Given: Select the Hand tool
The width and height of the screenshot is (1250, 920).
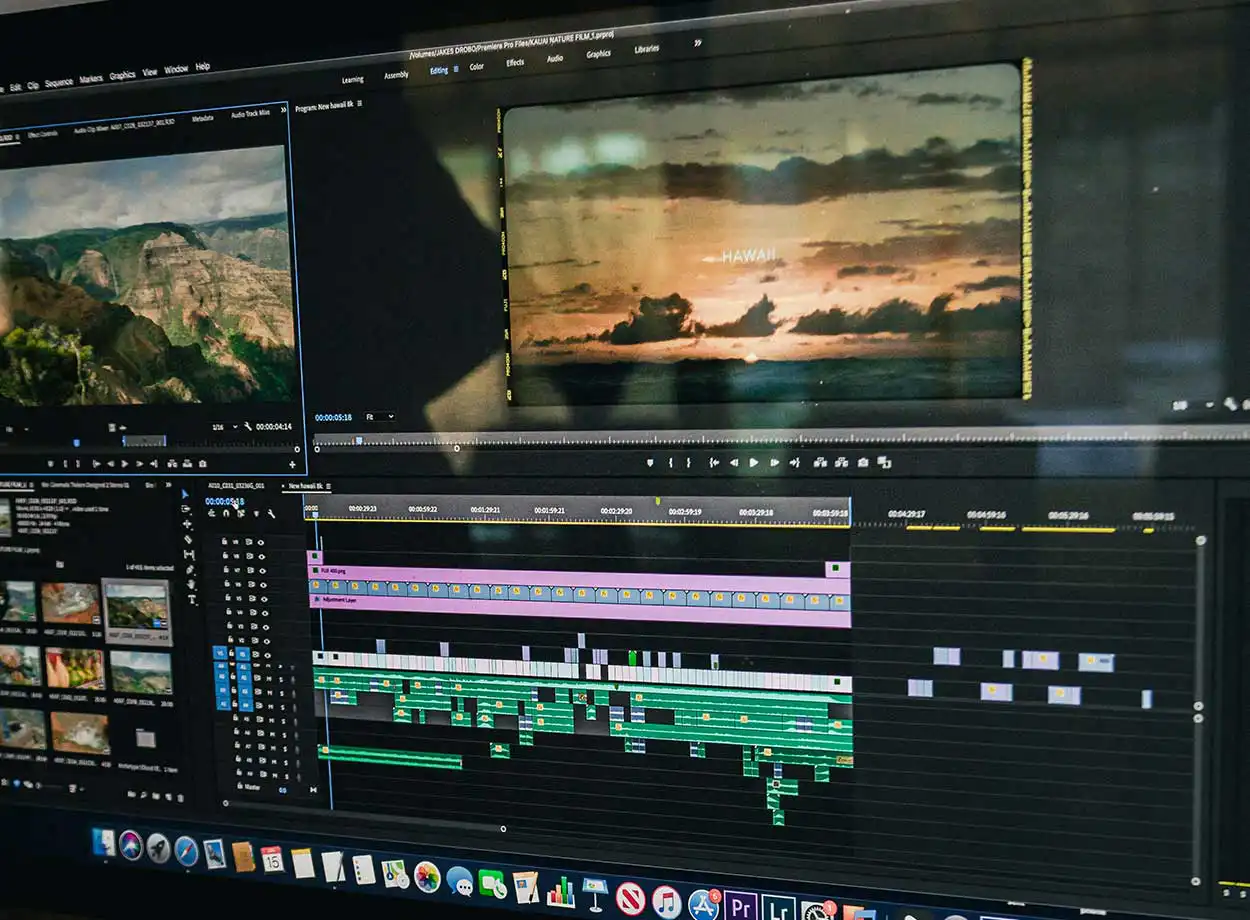Looking at the screenshot, I should coord(191,584).
